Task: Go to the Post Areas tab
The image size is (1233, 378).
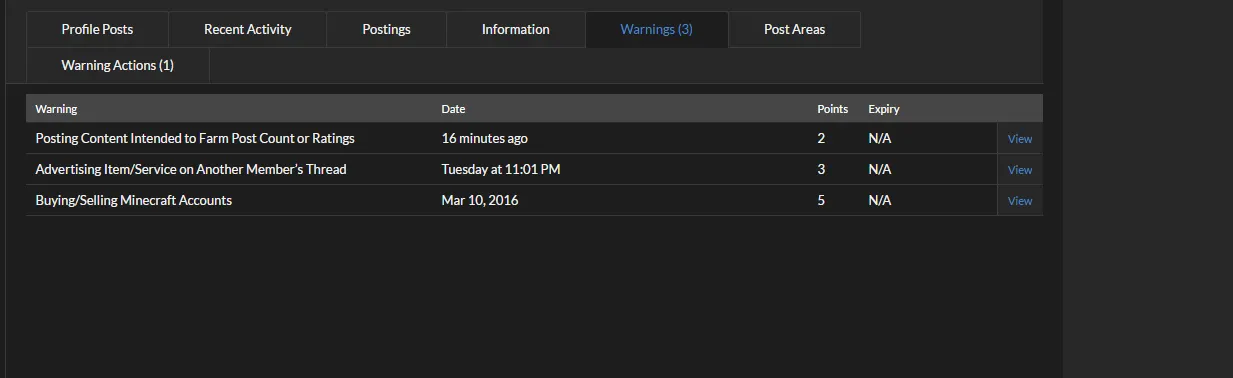Action: (x=794, y=29)
